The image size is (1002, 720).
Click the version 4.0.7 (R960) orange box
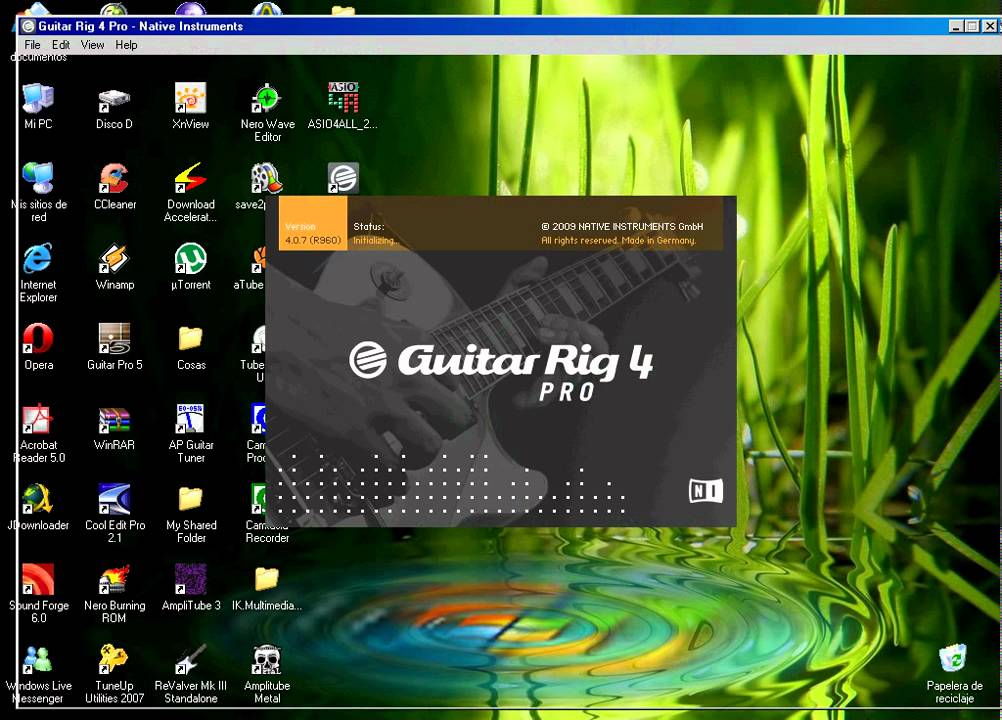click(313, 223)
